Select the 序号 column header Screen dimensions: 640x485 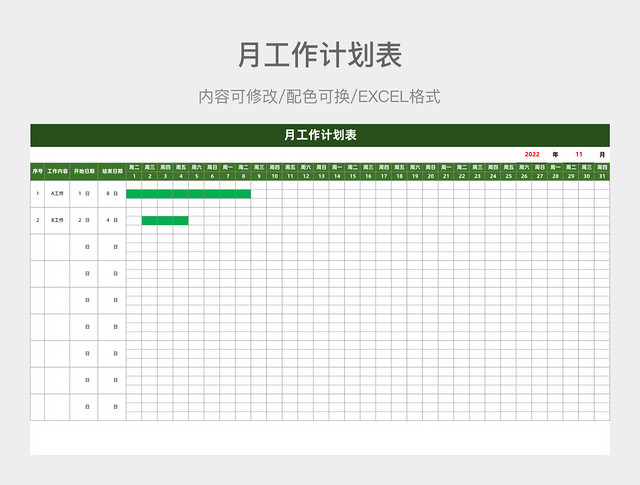38,171
